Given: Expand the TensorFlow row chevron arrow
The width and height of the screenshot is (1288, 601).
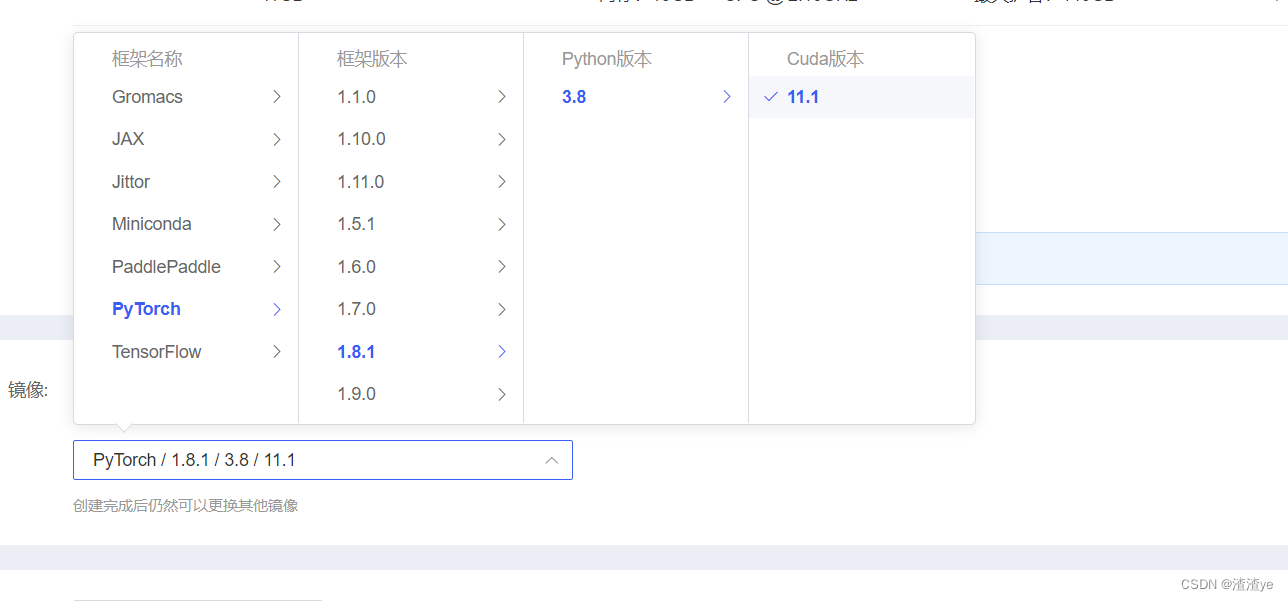Looking at the screenshot, I should 277,352.
